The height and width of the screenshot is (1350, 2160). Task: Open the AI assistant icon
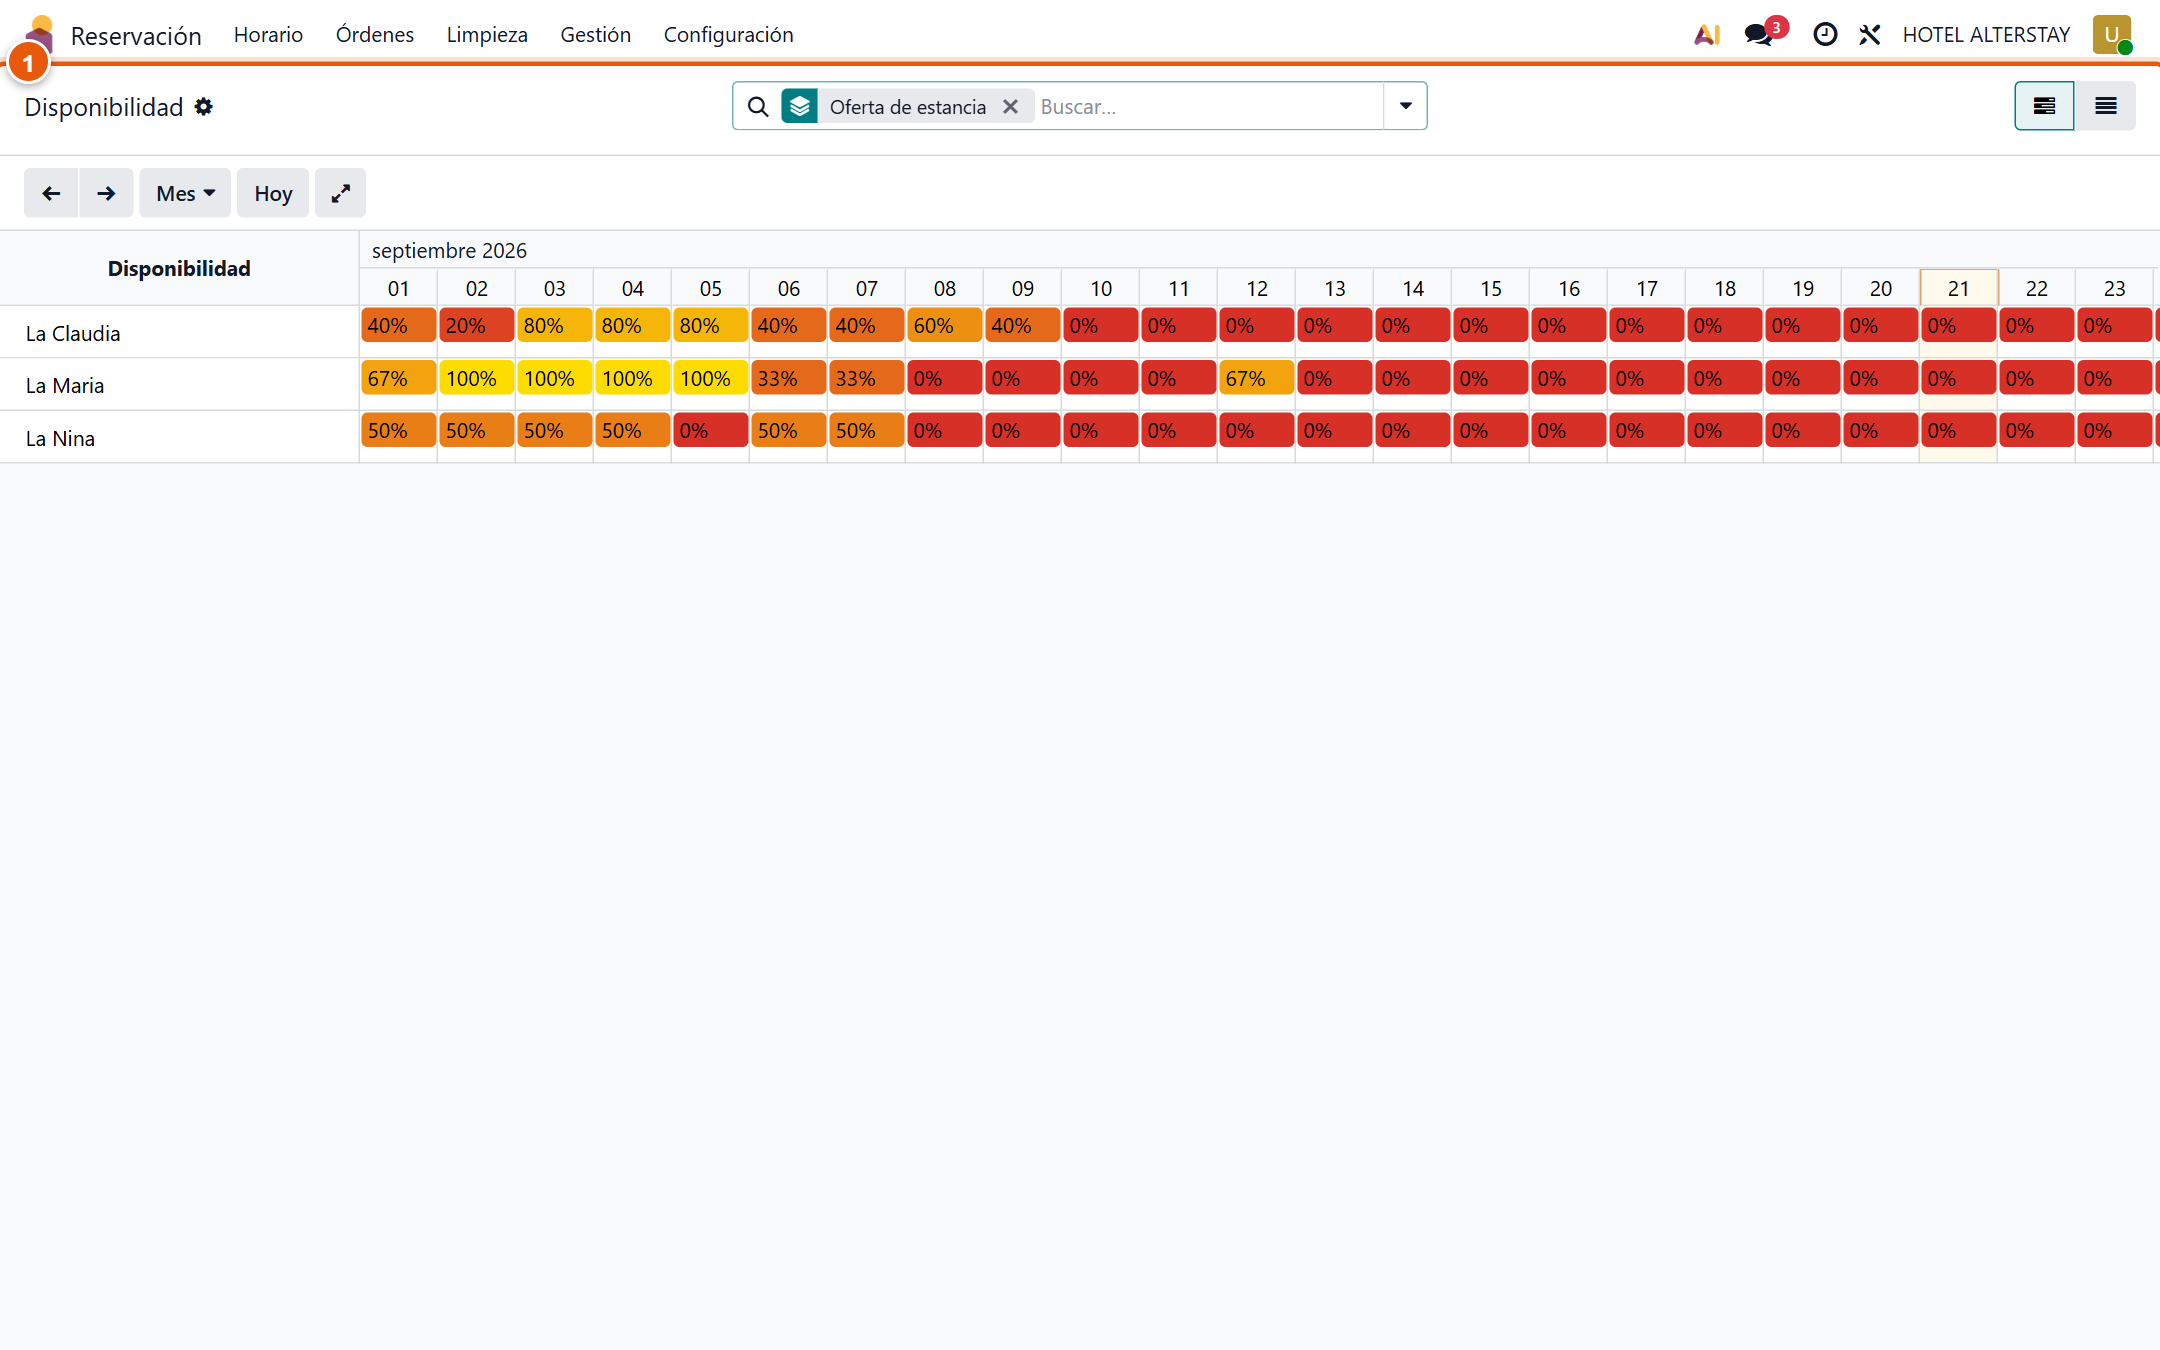1707,35
